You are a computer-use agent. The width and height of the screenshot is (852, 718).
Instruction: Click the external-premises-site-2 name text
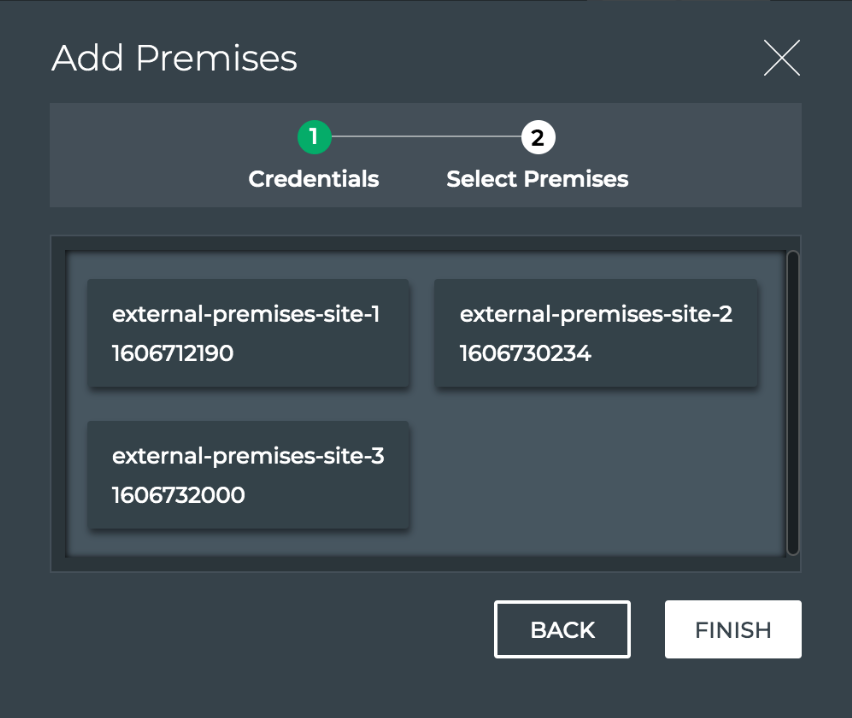pyautogui.click(x=596, y=314)
